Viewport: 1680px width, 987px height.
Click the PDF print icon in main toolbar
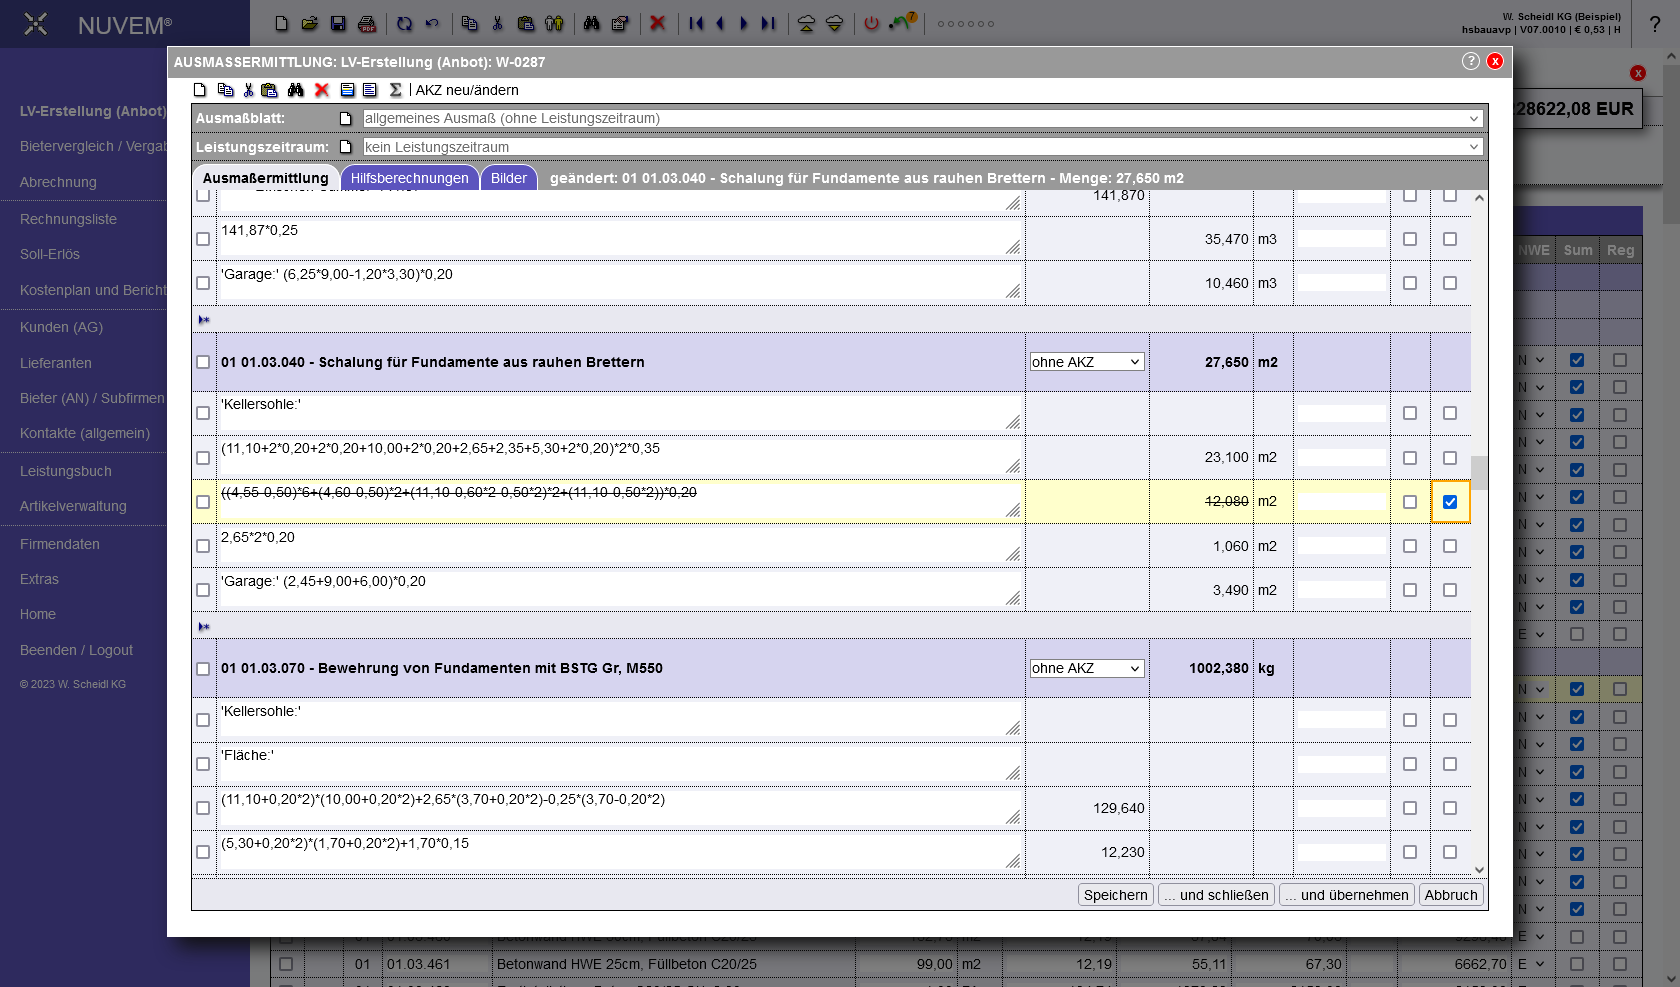pos(367,23)
